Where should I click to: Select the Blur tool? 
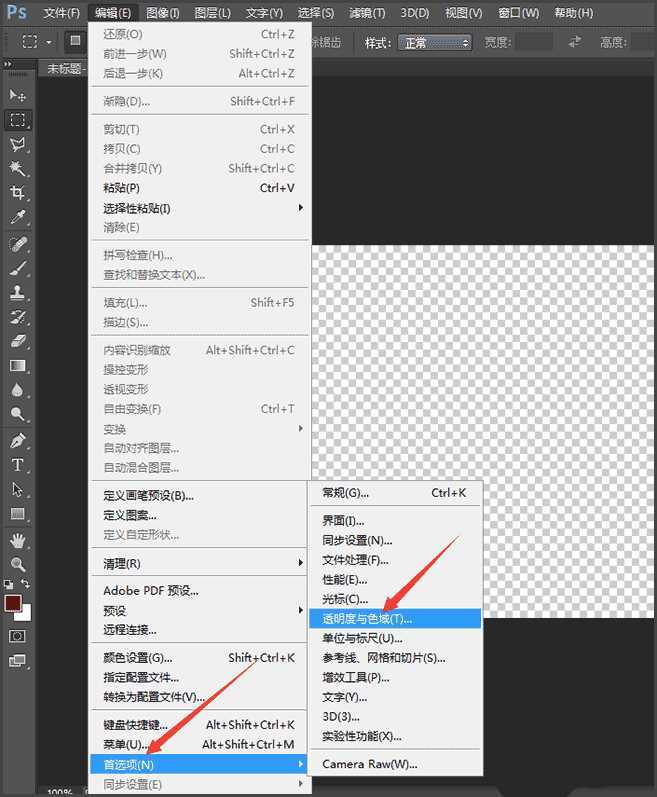click(17, 390)
